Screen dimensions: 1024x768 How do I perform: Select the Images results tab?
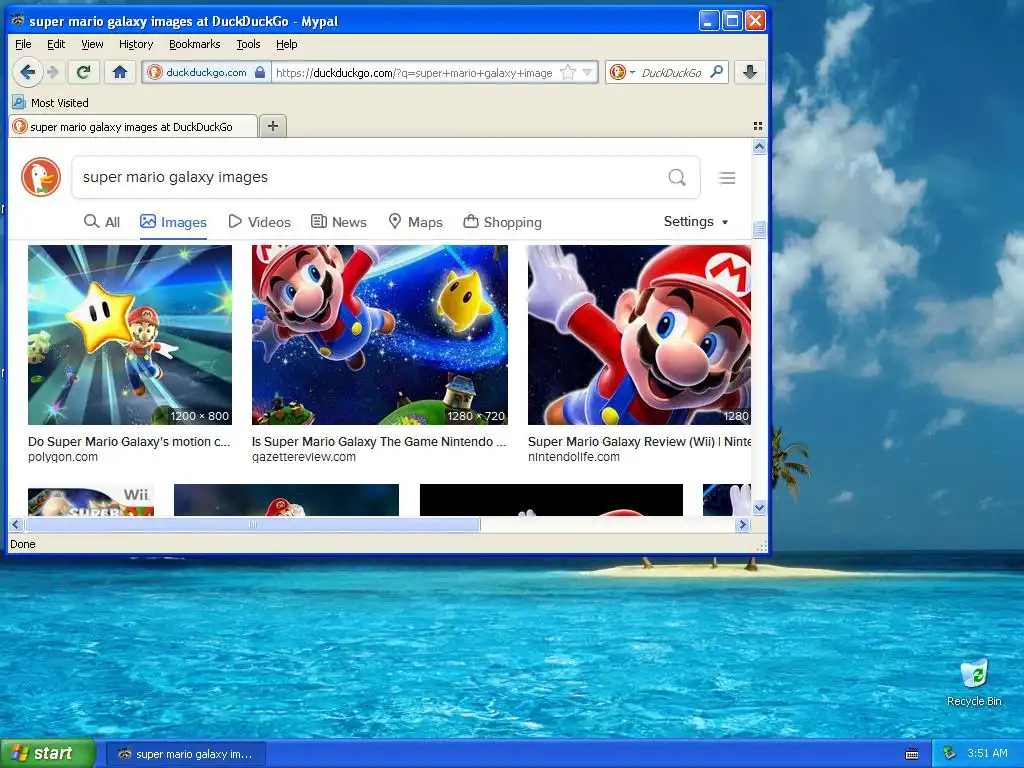(173, 222)
